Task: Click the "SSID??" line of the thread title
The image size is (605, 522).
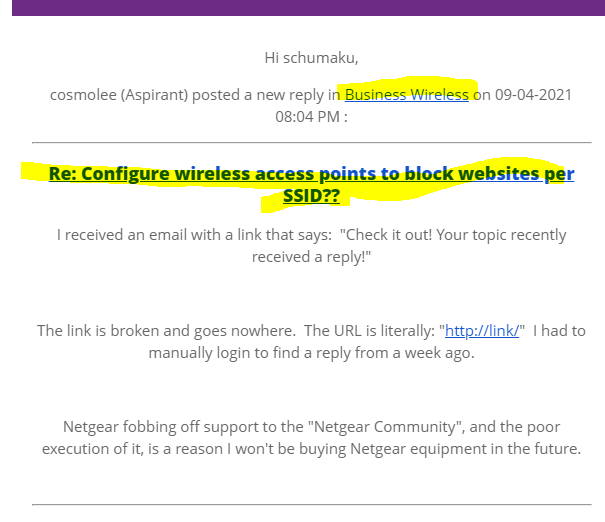Action: (x=311, y=196)
